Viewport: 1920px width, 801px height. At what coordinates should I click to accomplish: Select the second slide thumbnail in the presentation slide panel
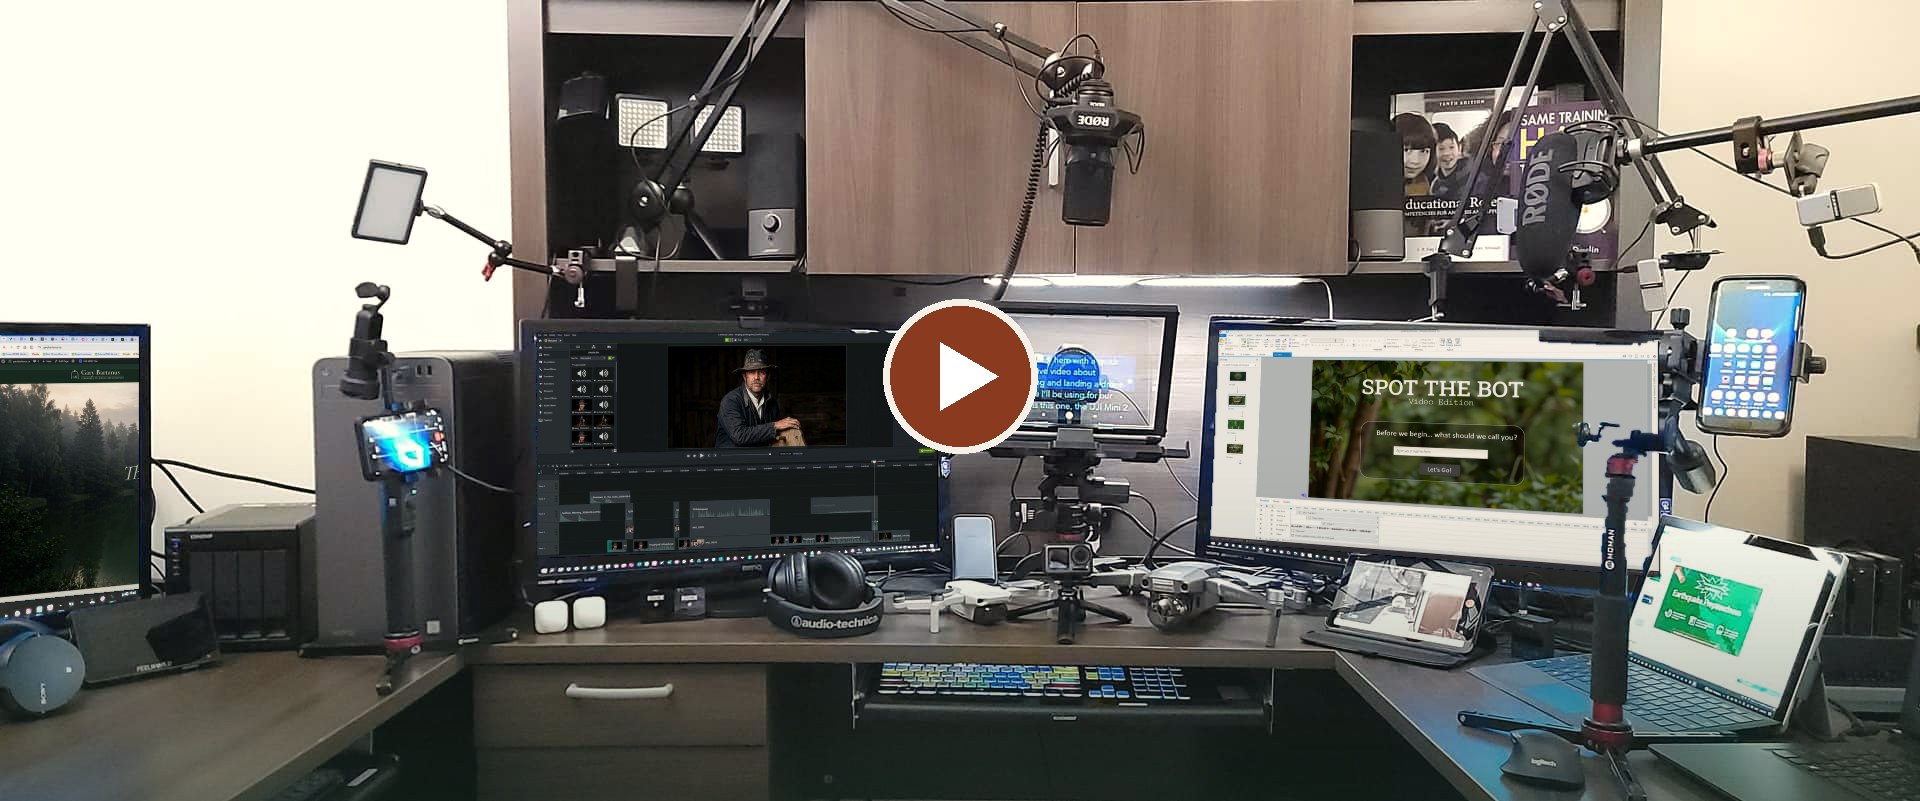[1237, 400]
